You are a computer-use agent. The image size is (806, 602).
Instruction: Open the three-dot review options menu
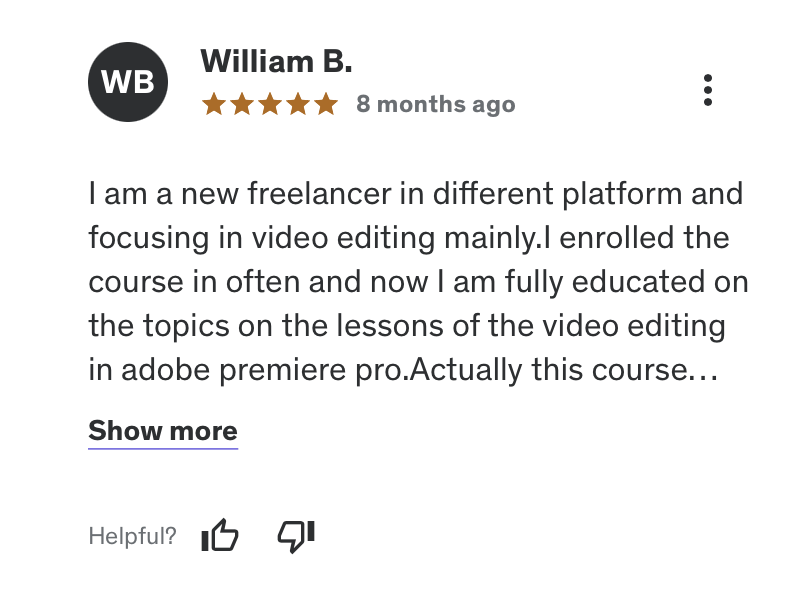coord(708,90)
